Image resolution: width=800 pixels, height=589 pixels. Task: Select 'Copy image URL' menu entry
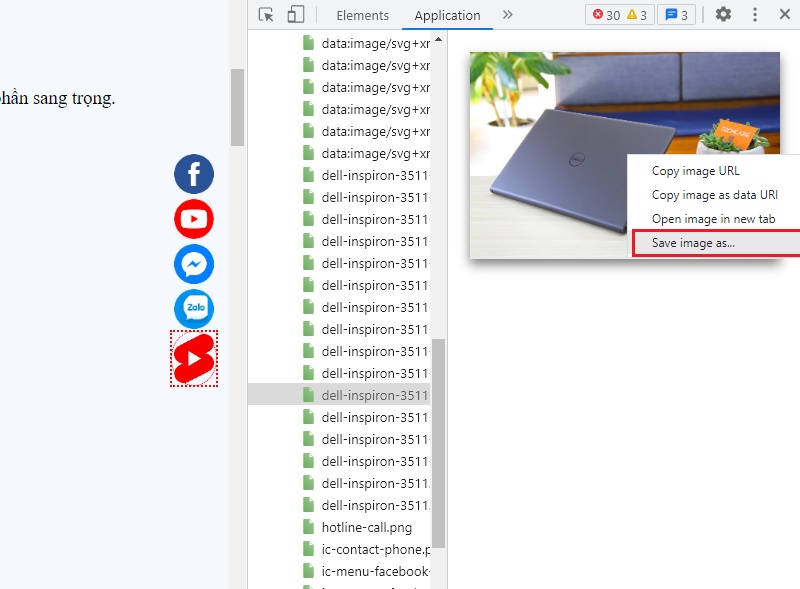point(696,171)
